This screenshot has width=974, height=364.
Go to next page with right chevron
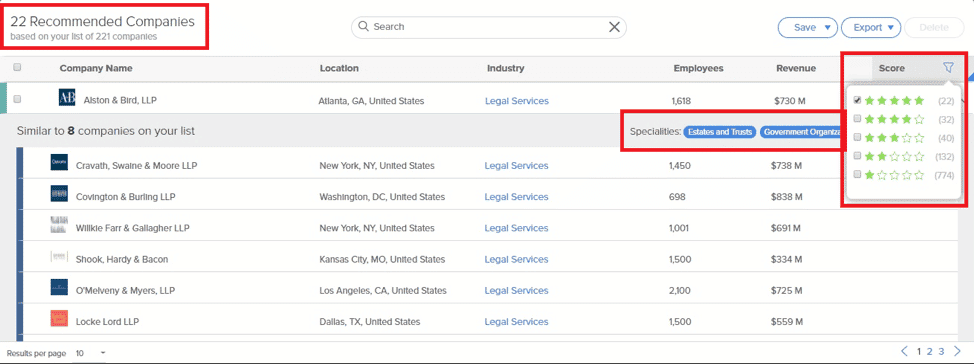pos(957,352)
